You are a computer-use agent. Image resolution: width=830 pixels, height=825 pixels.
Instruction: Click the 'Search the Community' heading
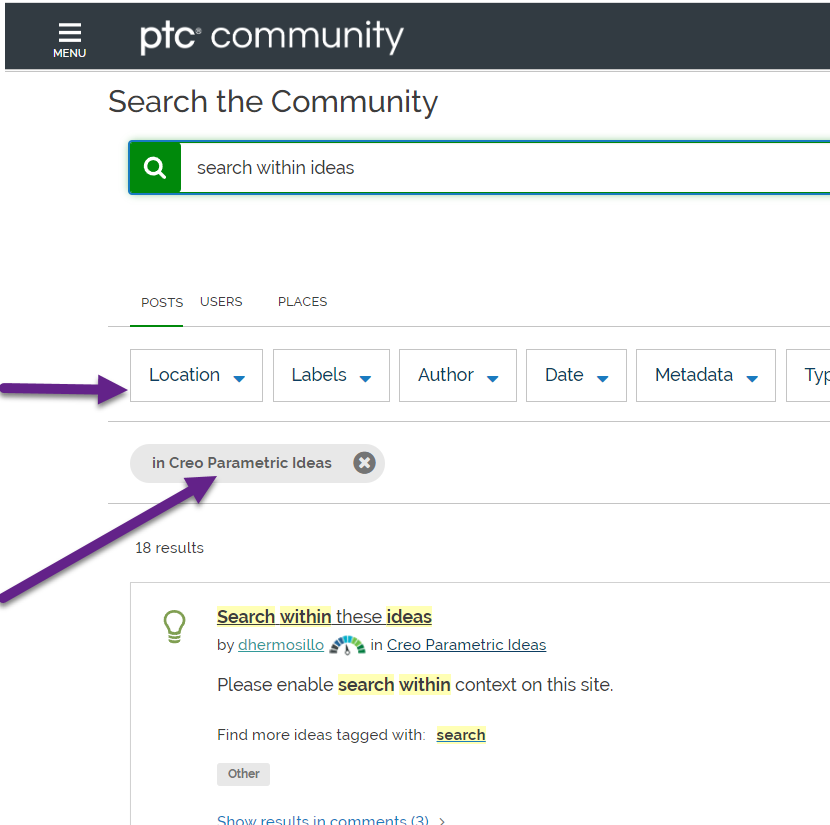pos(273,102)
